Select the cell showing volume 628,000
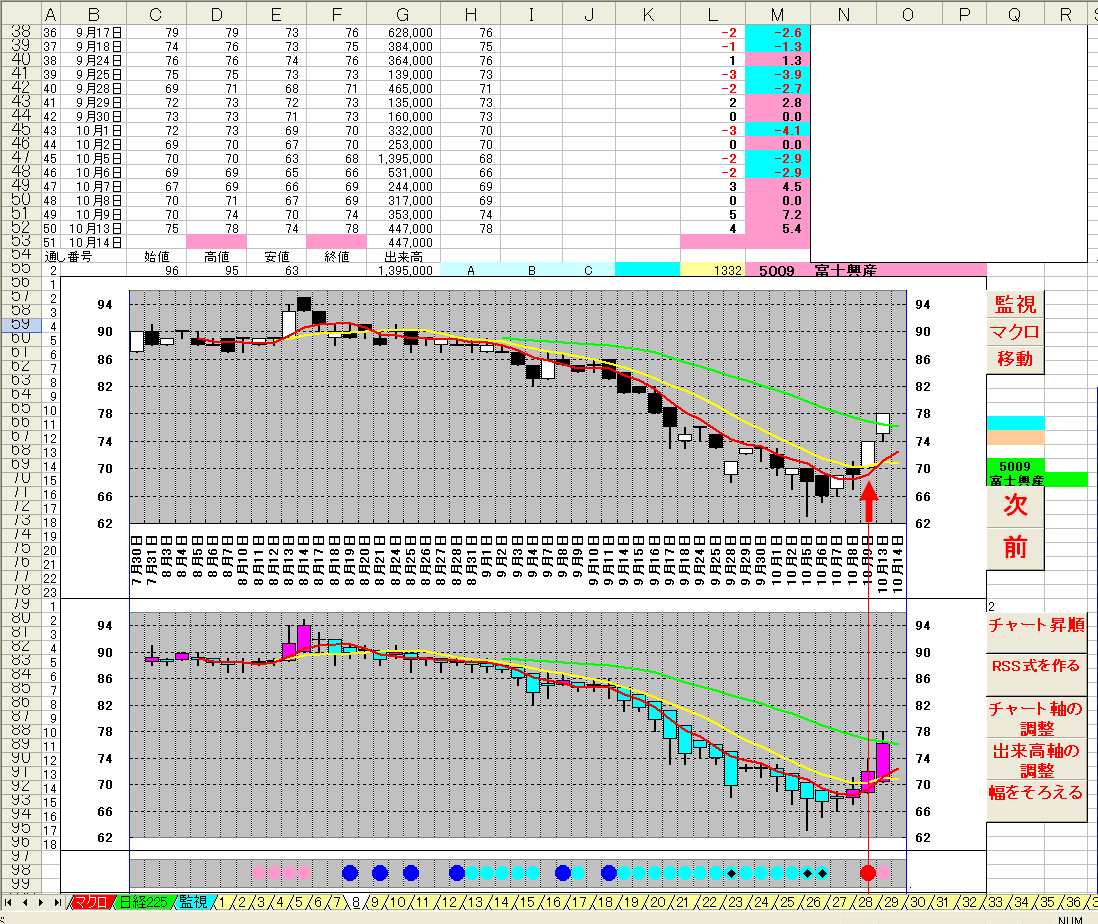The image size is (1098, 924). pos(403,33)
